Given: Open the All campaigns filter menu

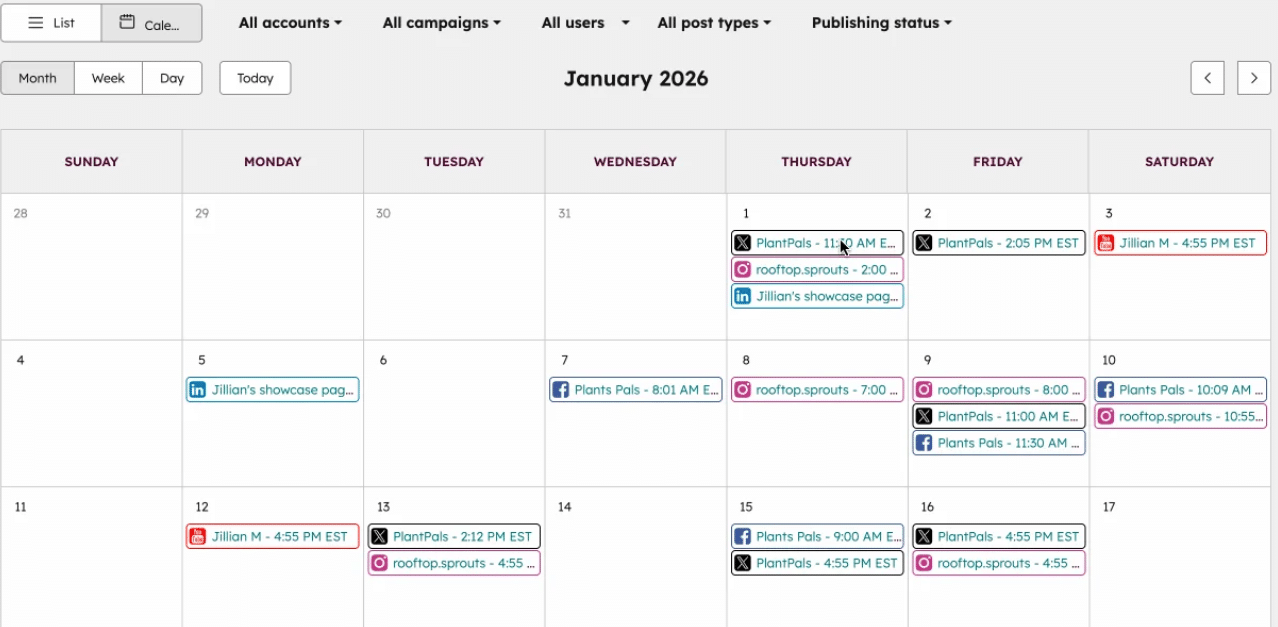Looking at the screenshot, I should (x=440, y=22).
